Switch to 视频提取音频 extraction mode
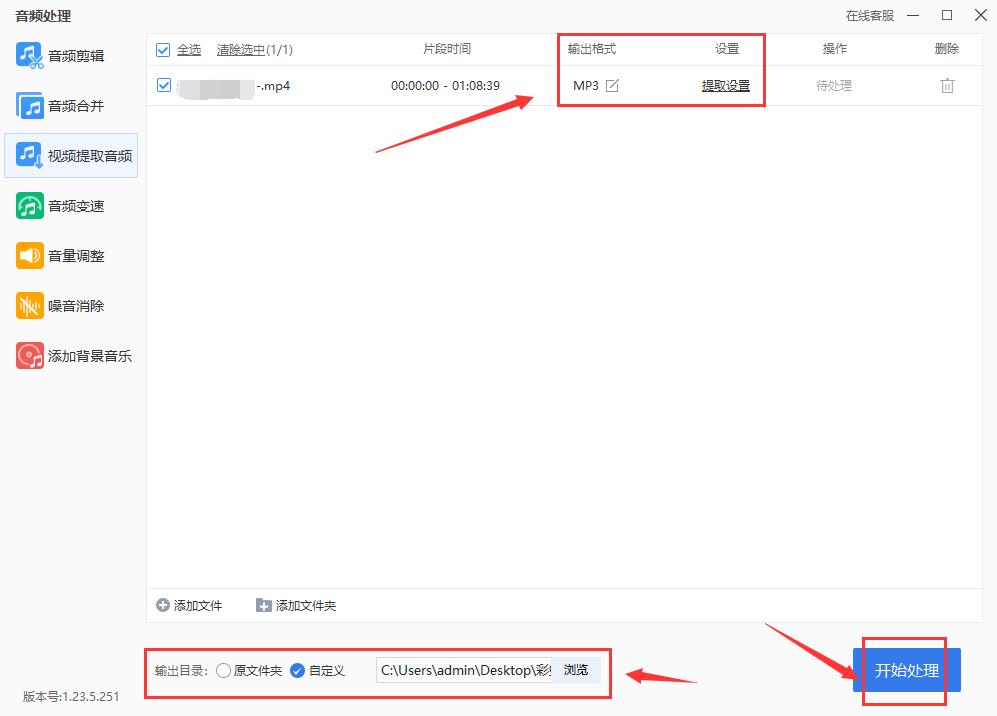 click(x=70, y=155)
